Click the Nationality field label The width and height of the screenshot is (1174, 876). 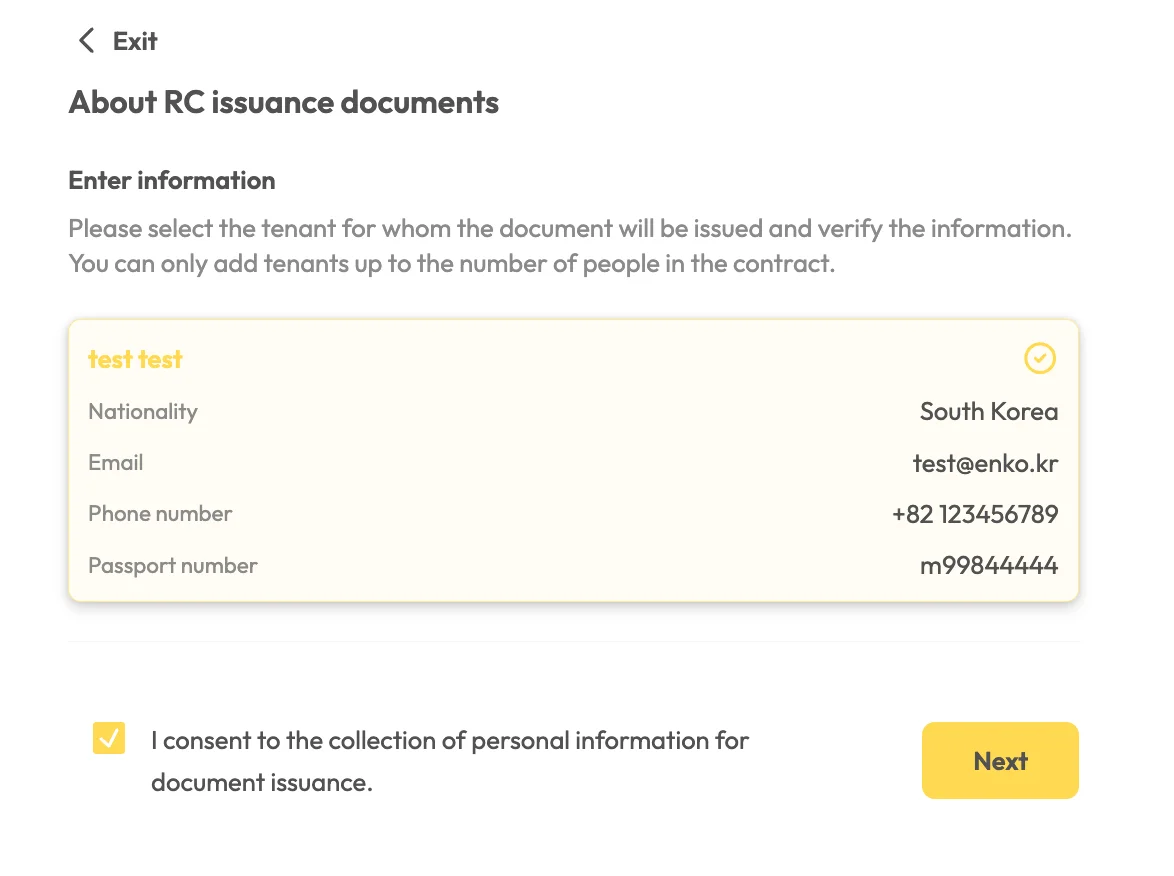click(143, 412)
